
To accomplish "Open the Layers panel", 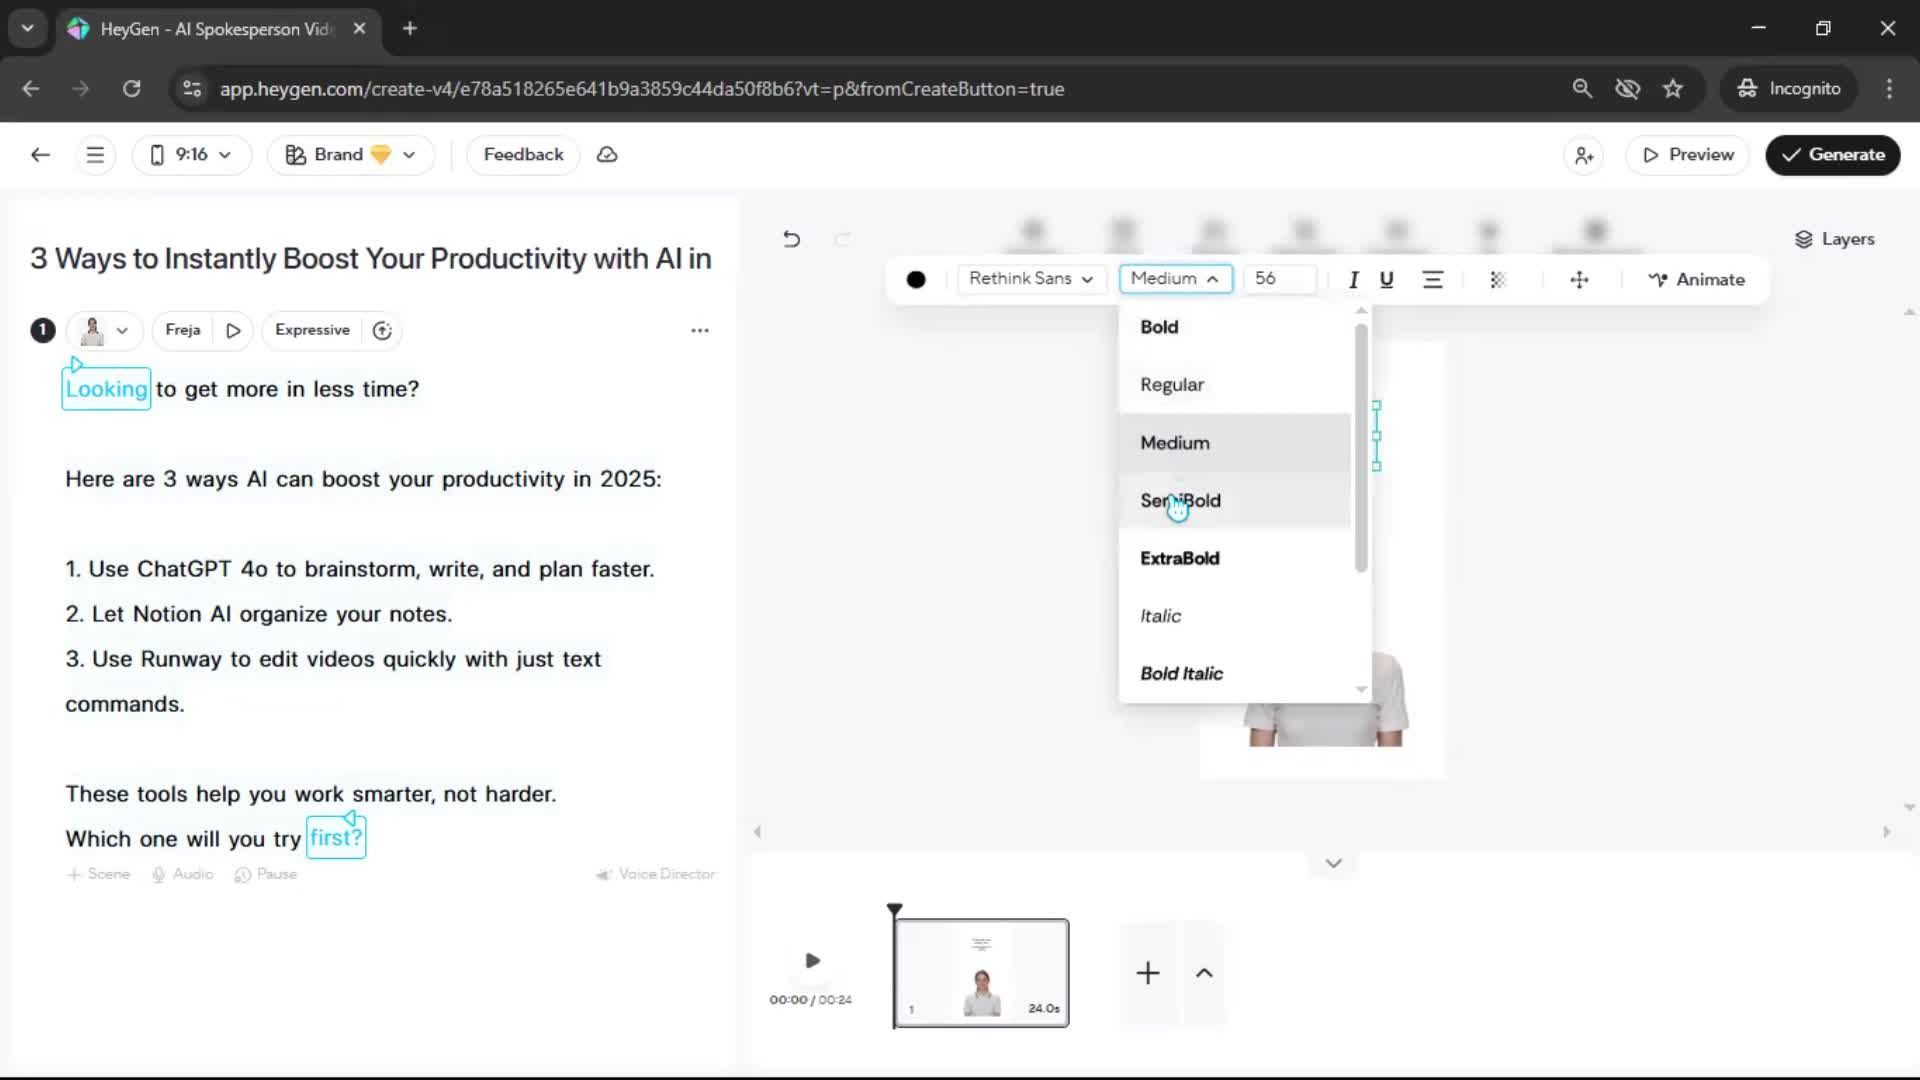I will coord(1834,239).
